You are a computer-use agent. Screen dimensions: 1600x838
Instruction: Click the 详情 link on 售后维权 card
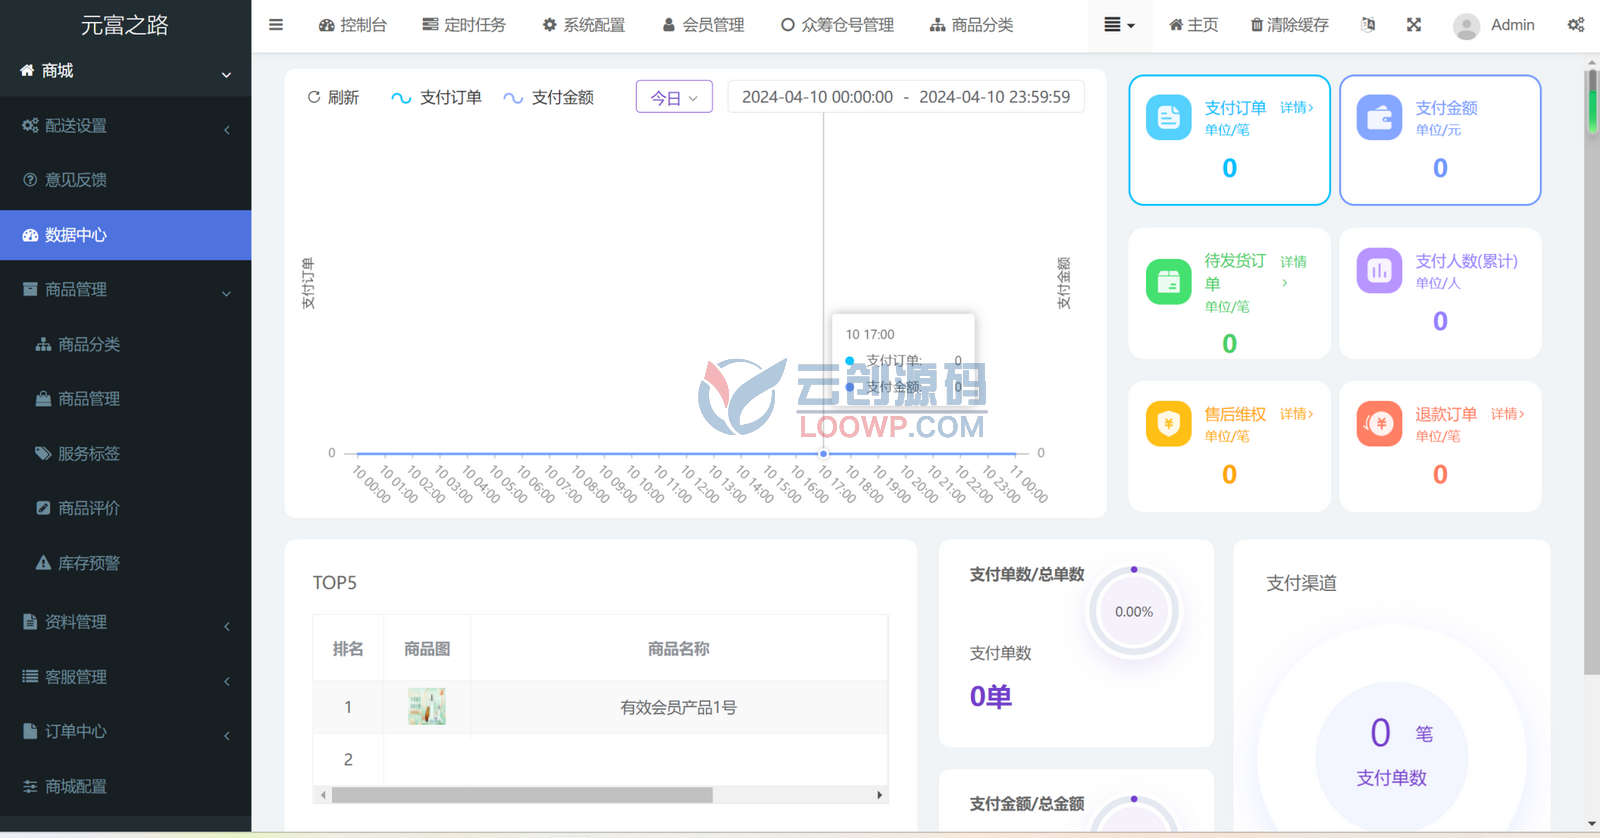click(1297, 414)
